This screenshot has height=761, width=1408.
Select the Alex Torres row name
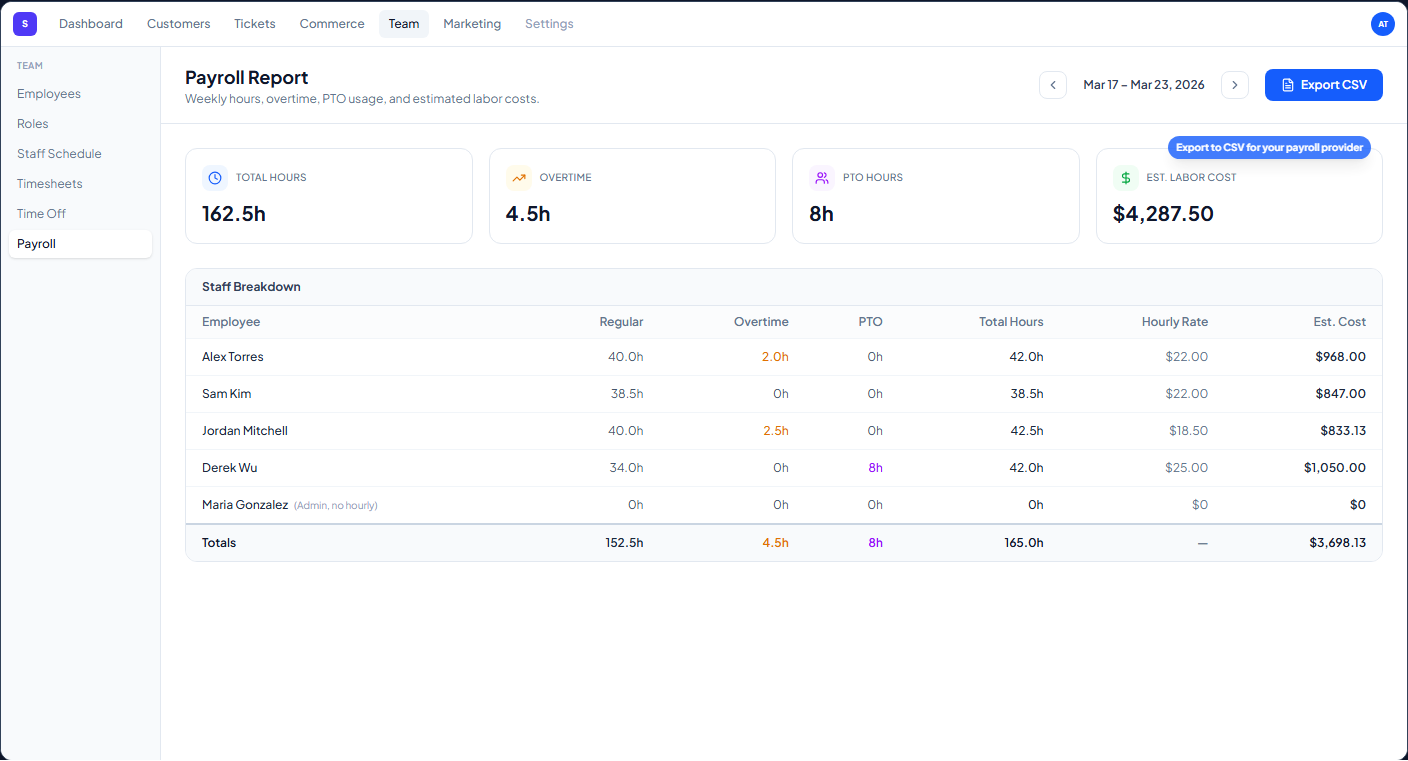(x=233, y=357)
